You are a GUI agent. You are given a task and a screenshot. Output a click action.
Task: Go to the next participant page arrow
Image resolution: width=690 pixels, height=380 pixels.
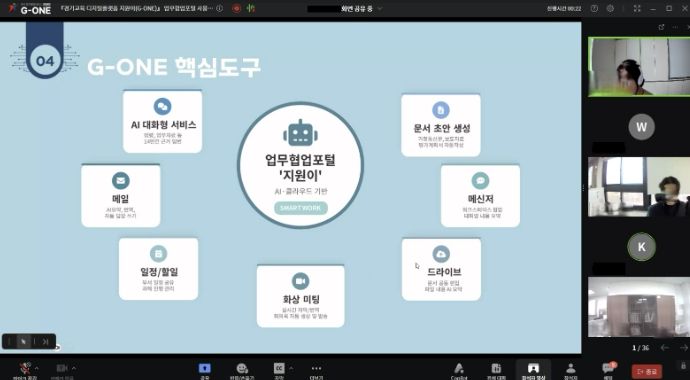coord(683,348)
